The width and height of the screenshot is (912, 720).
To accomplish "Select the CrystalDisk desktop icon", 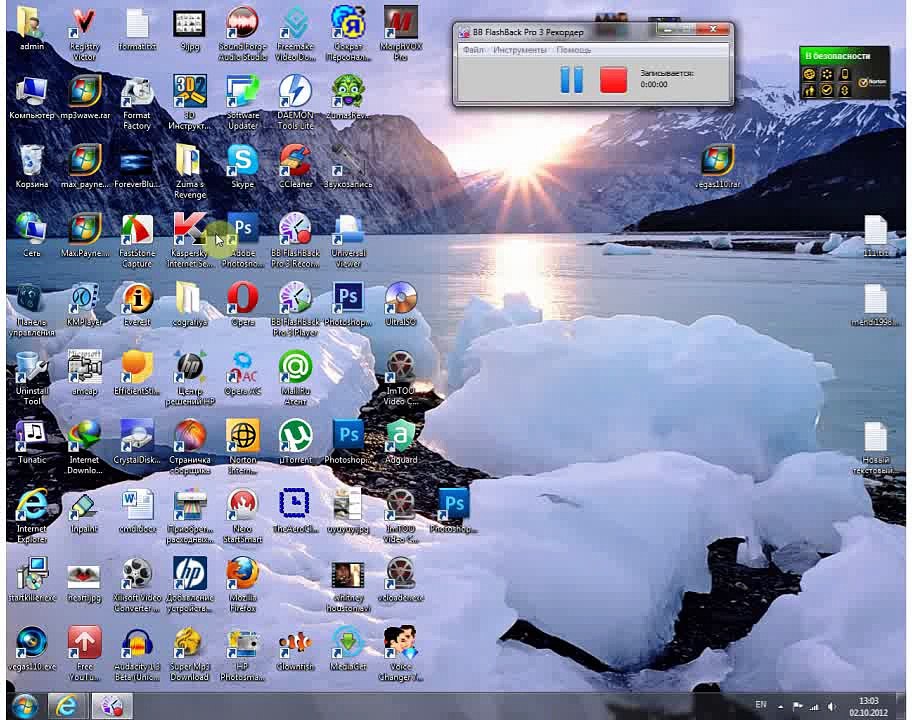I will click(137, 442).
